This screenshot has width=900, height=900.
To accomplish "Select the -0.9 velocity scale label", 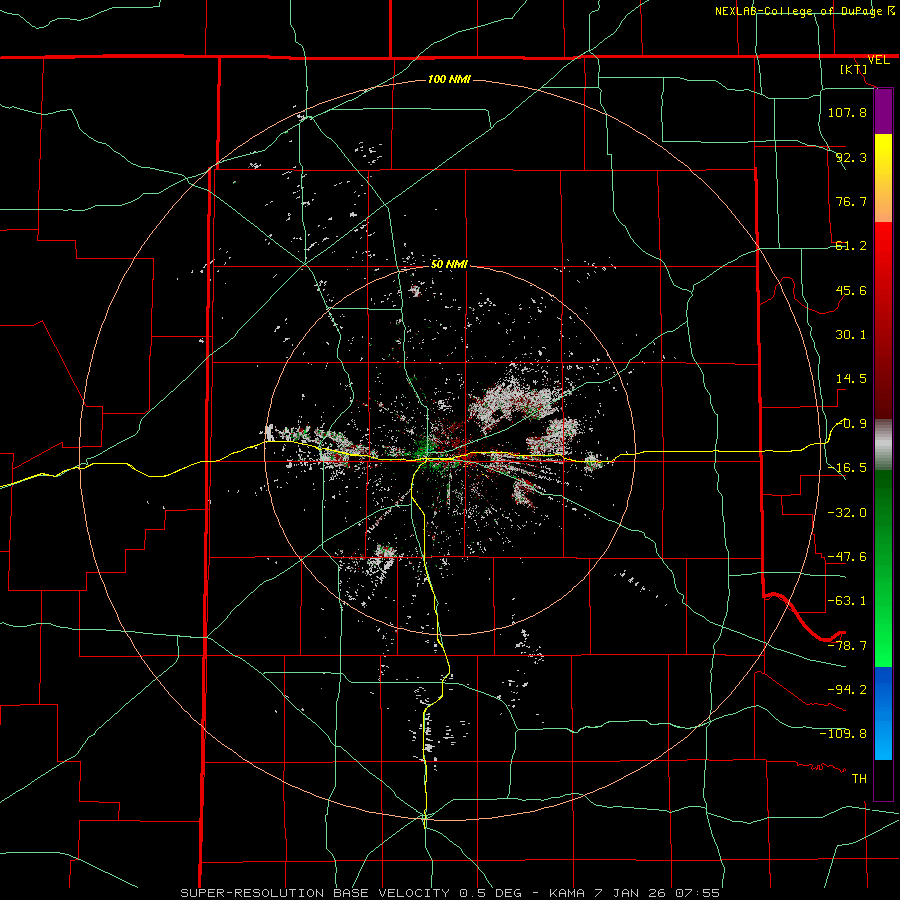I will (x=851, y=424).
